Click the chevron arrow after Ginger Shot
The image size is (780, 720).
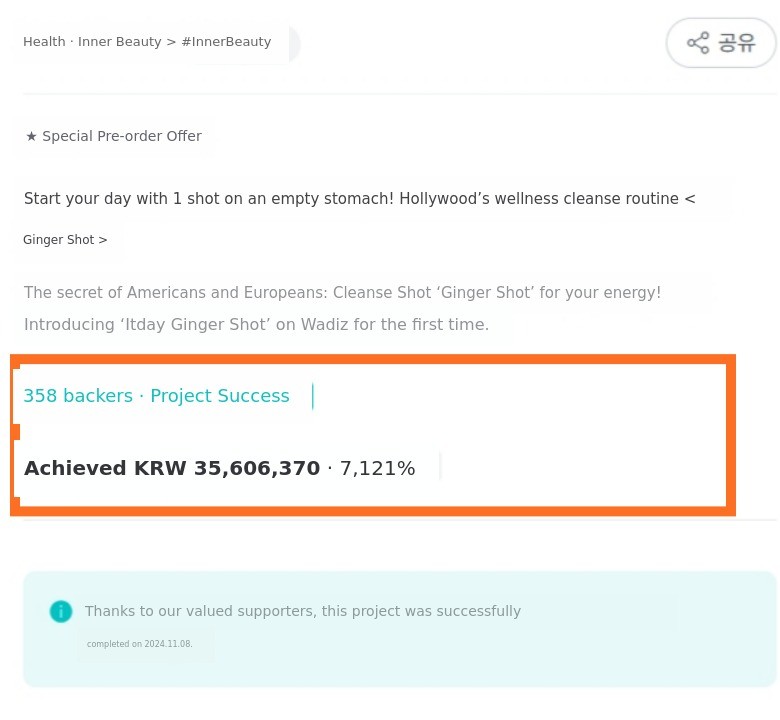click(103, 240)
